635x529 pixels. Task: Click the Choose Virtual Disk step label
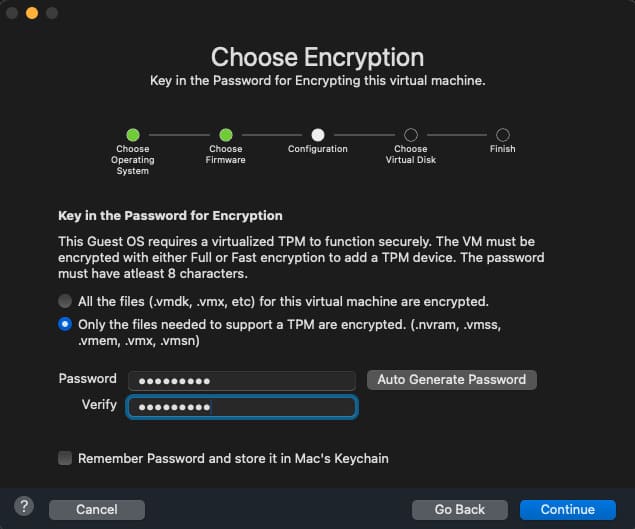point(411,154)
